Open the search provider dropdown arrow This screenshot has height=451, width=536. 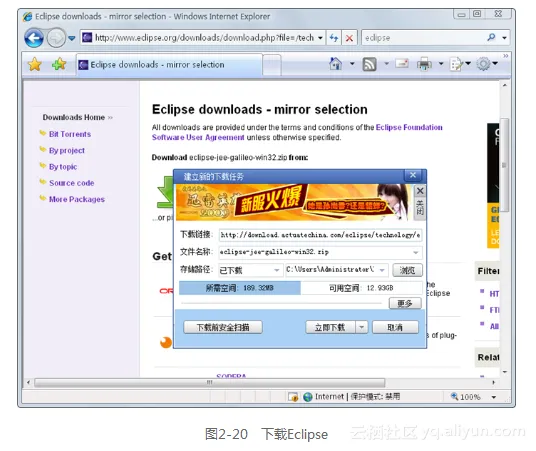(x=504, y=38)
